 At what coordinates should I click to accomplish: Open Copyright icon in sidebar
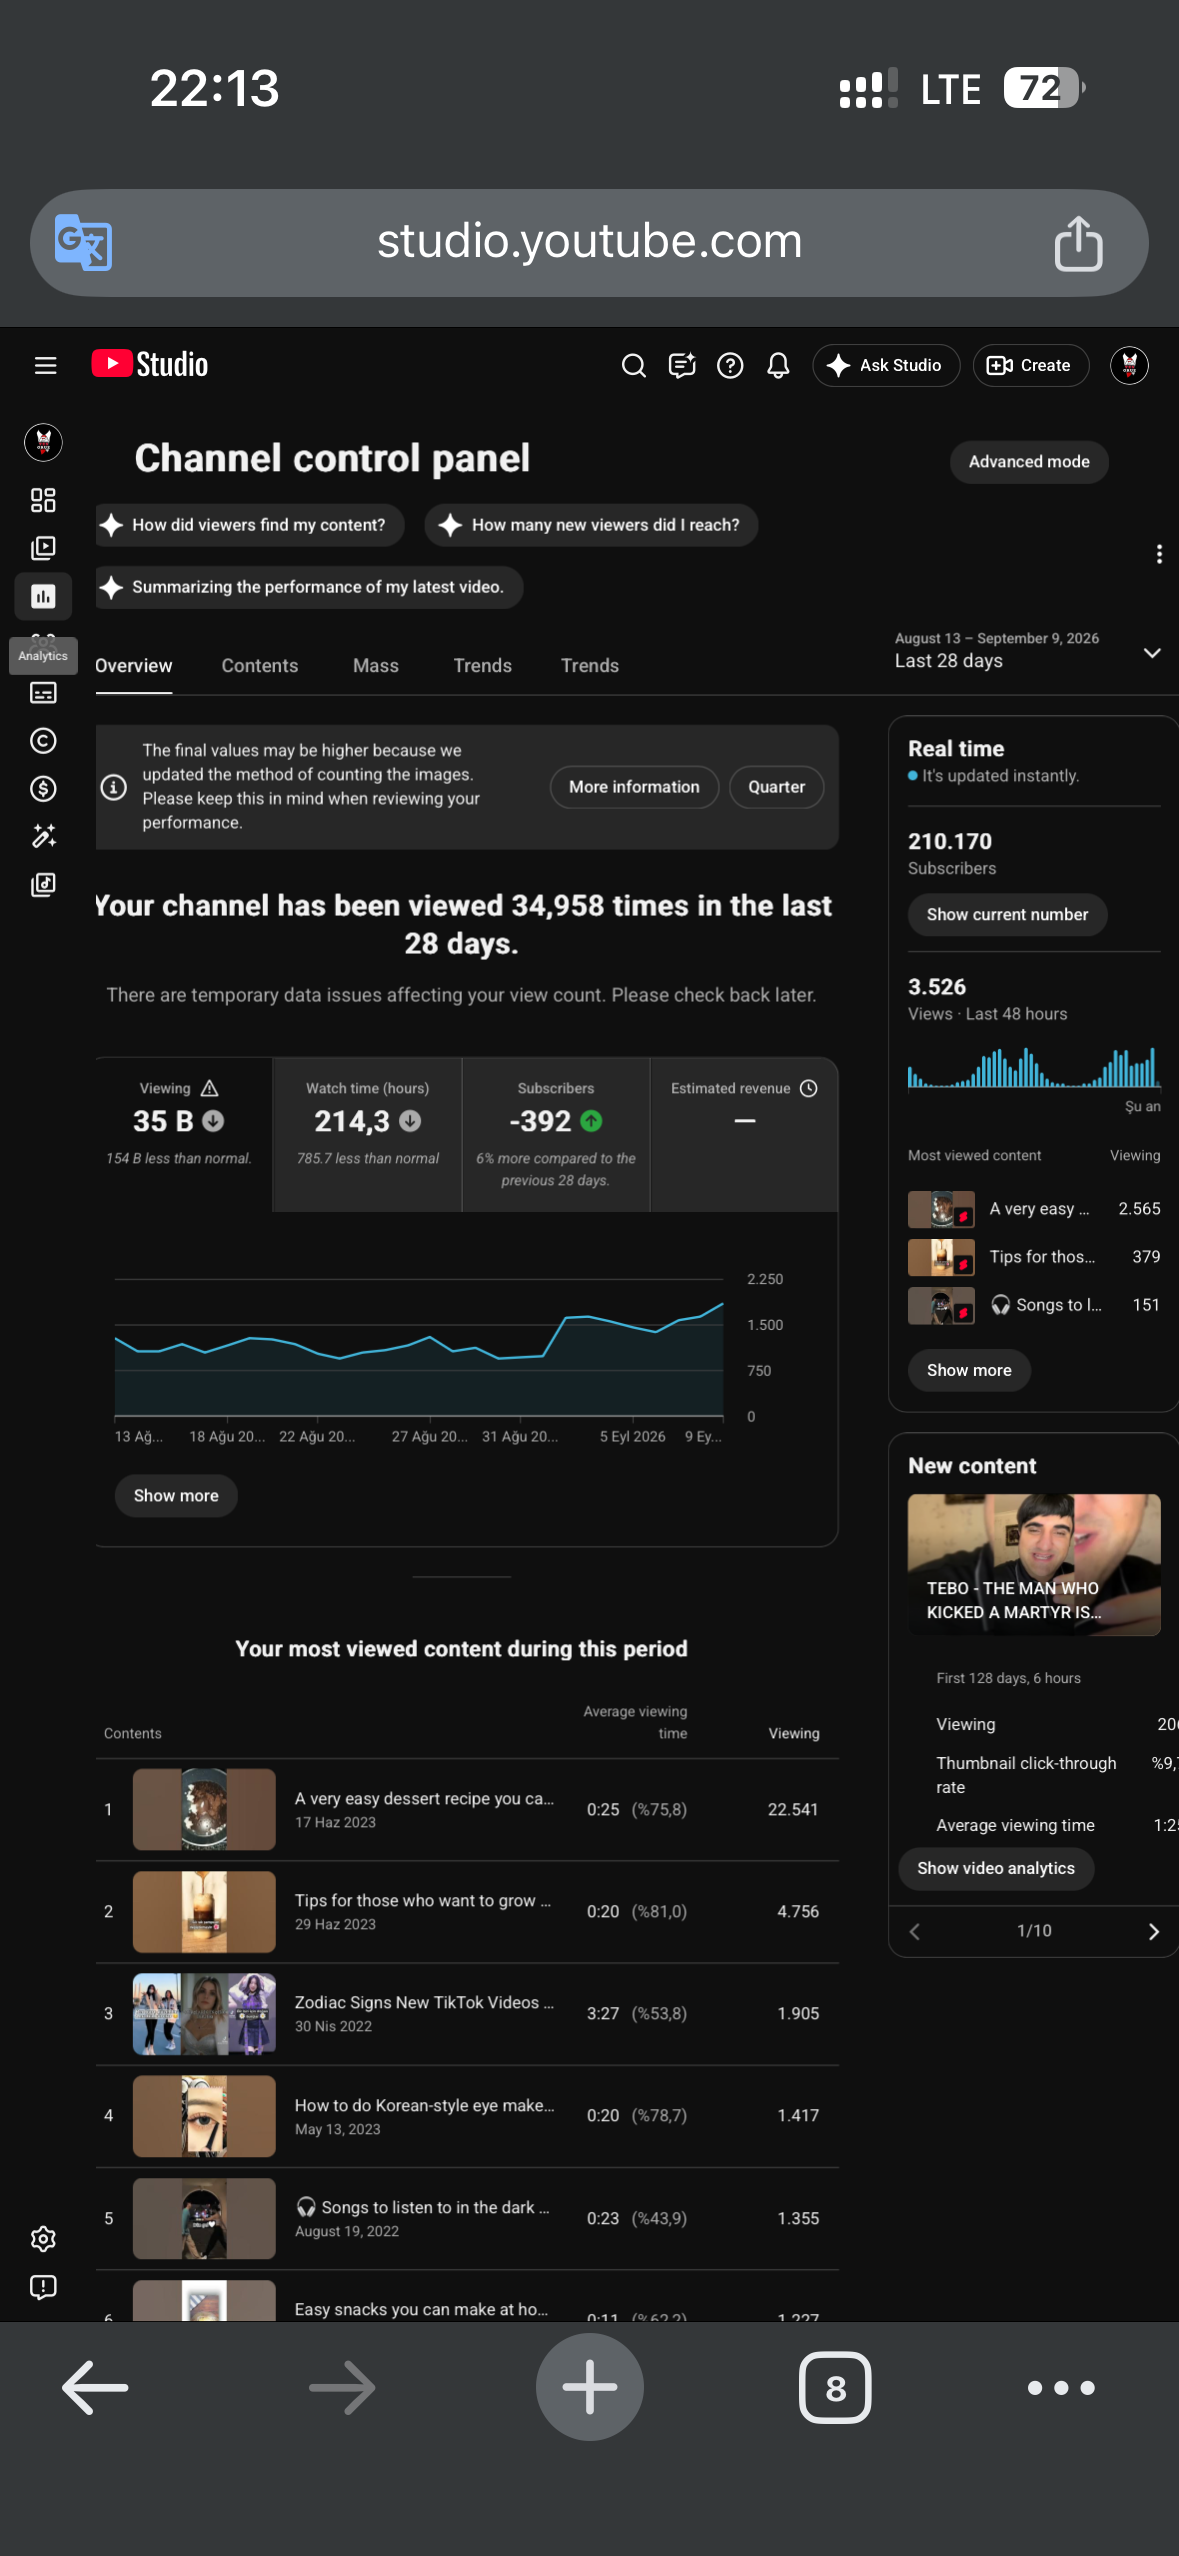[43, 740]
